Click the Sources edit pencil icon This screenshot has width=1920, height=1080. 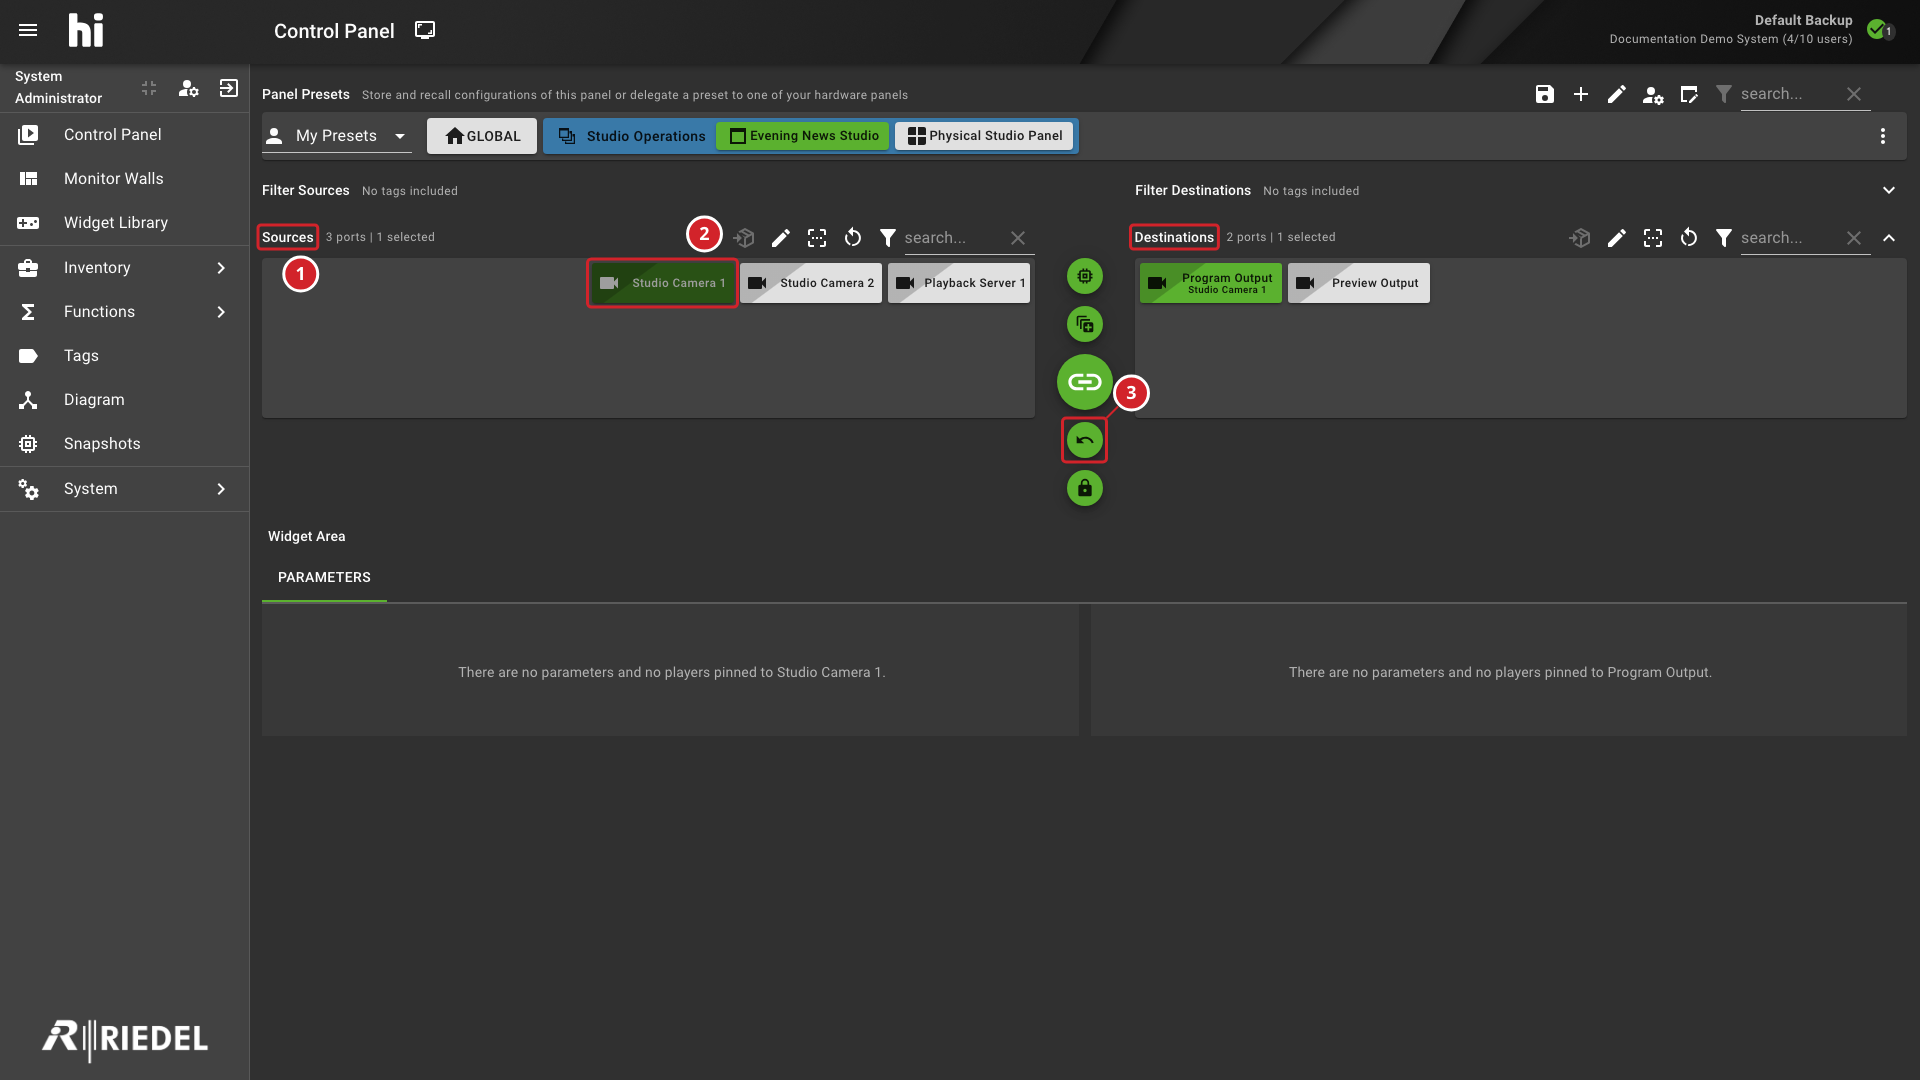(x=781, y=238)
